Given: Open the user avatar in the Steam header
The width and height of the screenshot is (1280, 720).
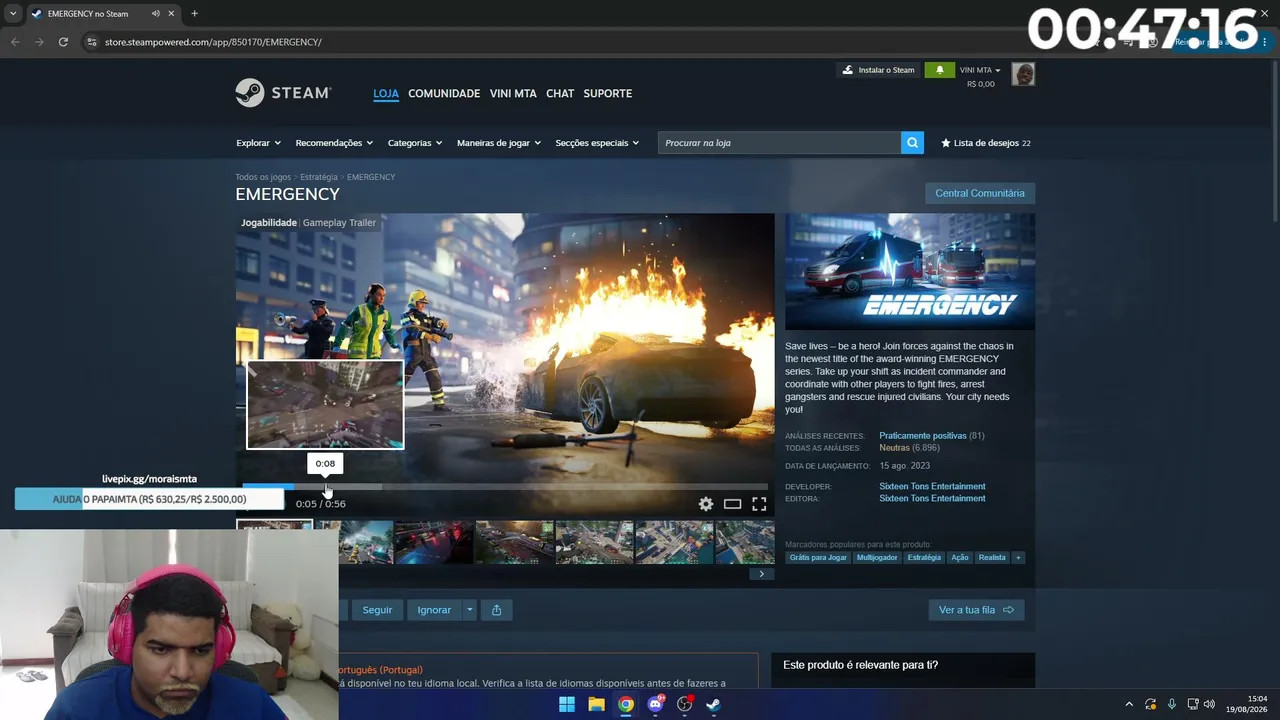Looking at the screenshot, I should point(1023,74).
